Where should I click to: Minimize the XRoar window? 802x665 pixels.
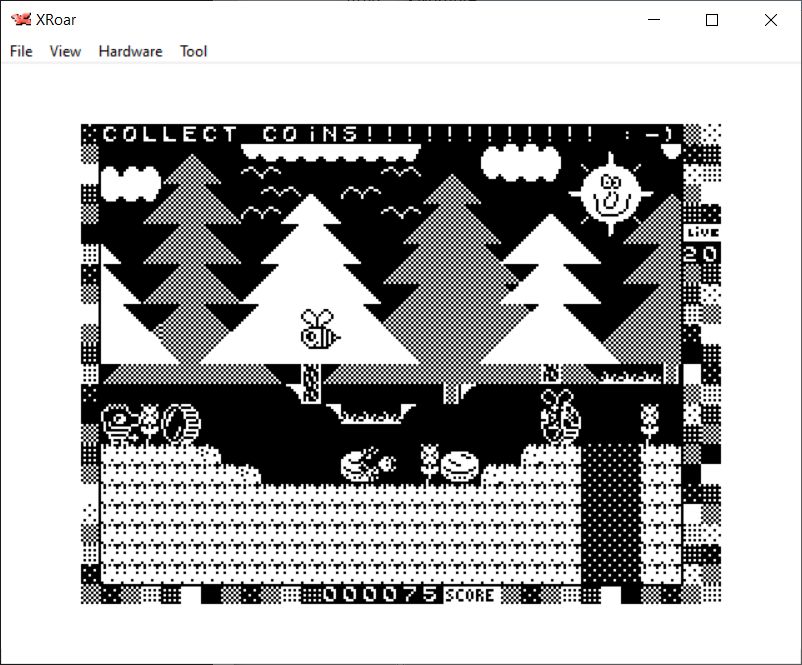click(654, 20)
